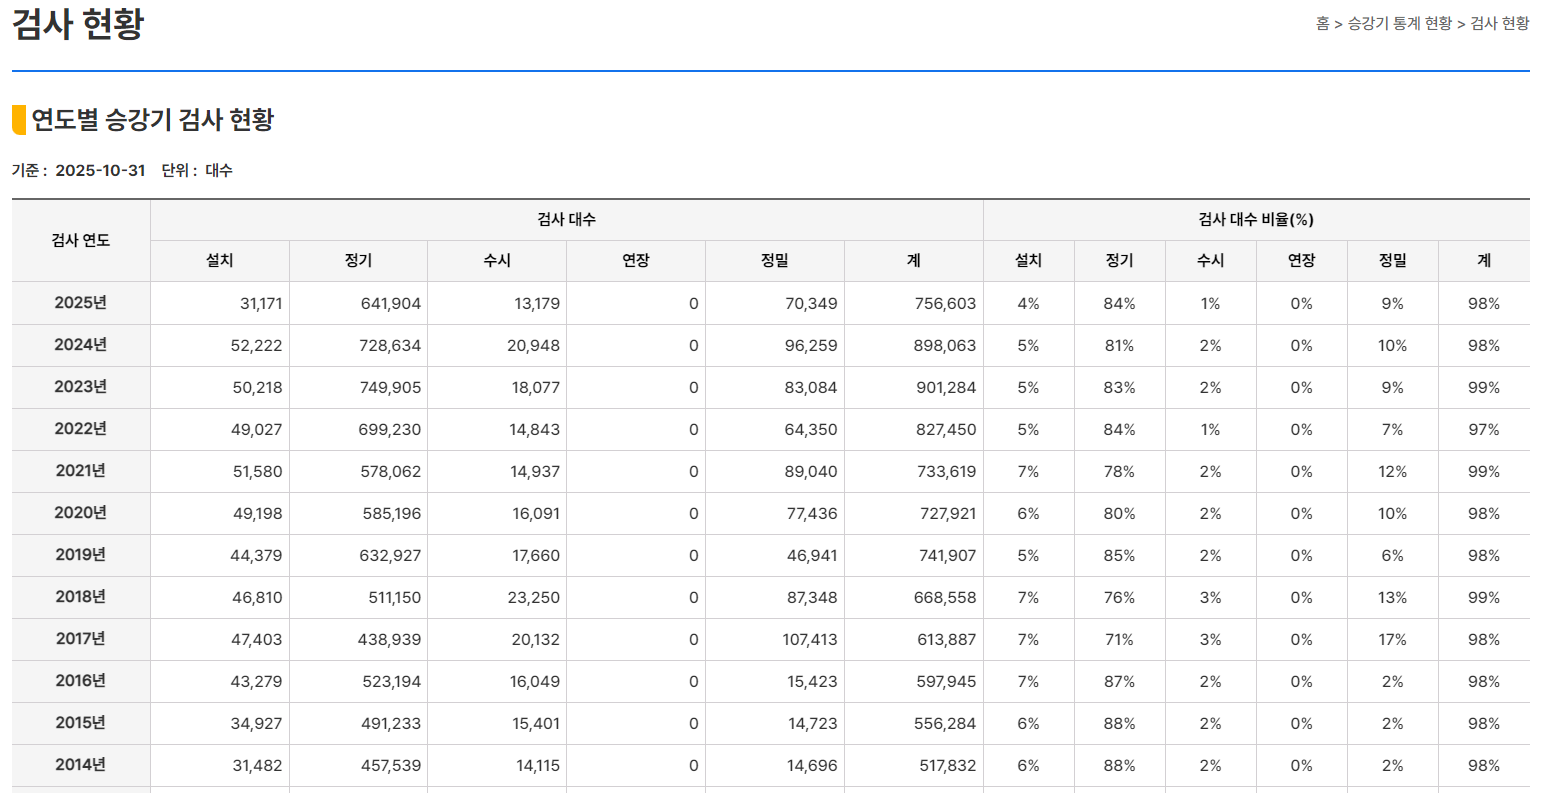Click total 827,450 in 2022년 row

[x=945, y=430]
